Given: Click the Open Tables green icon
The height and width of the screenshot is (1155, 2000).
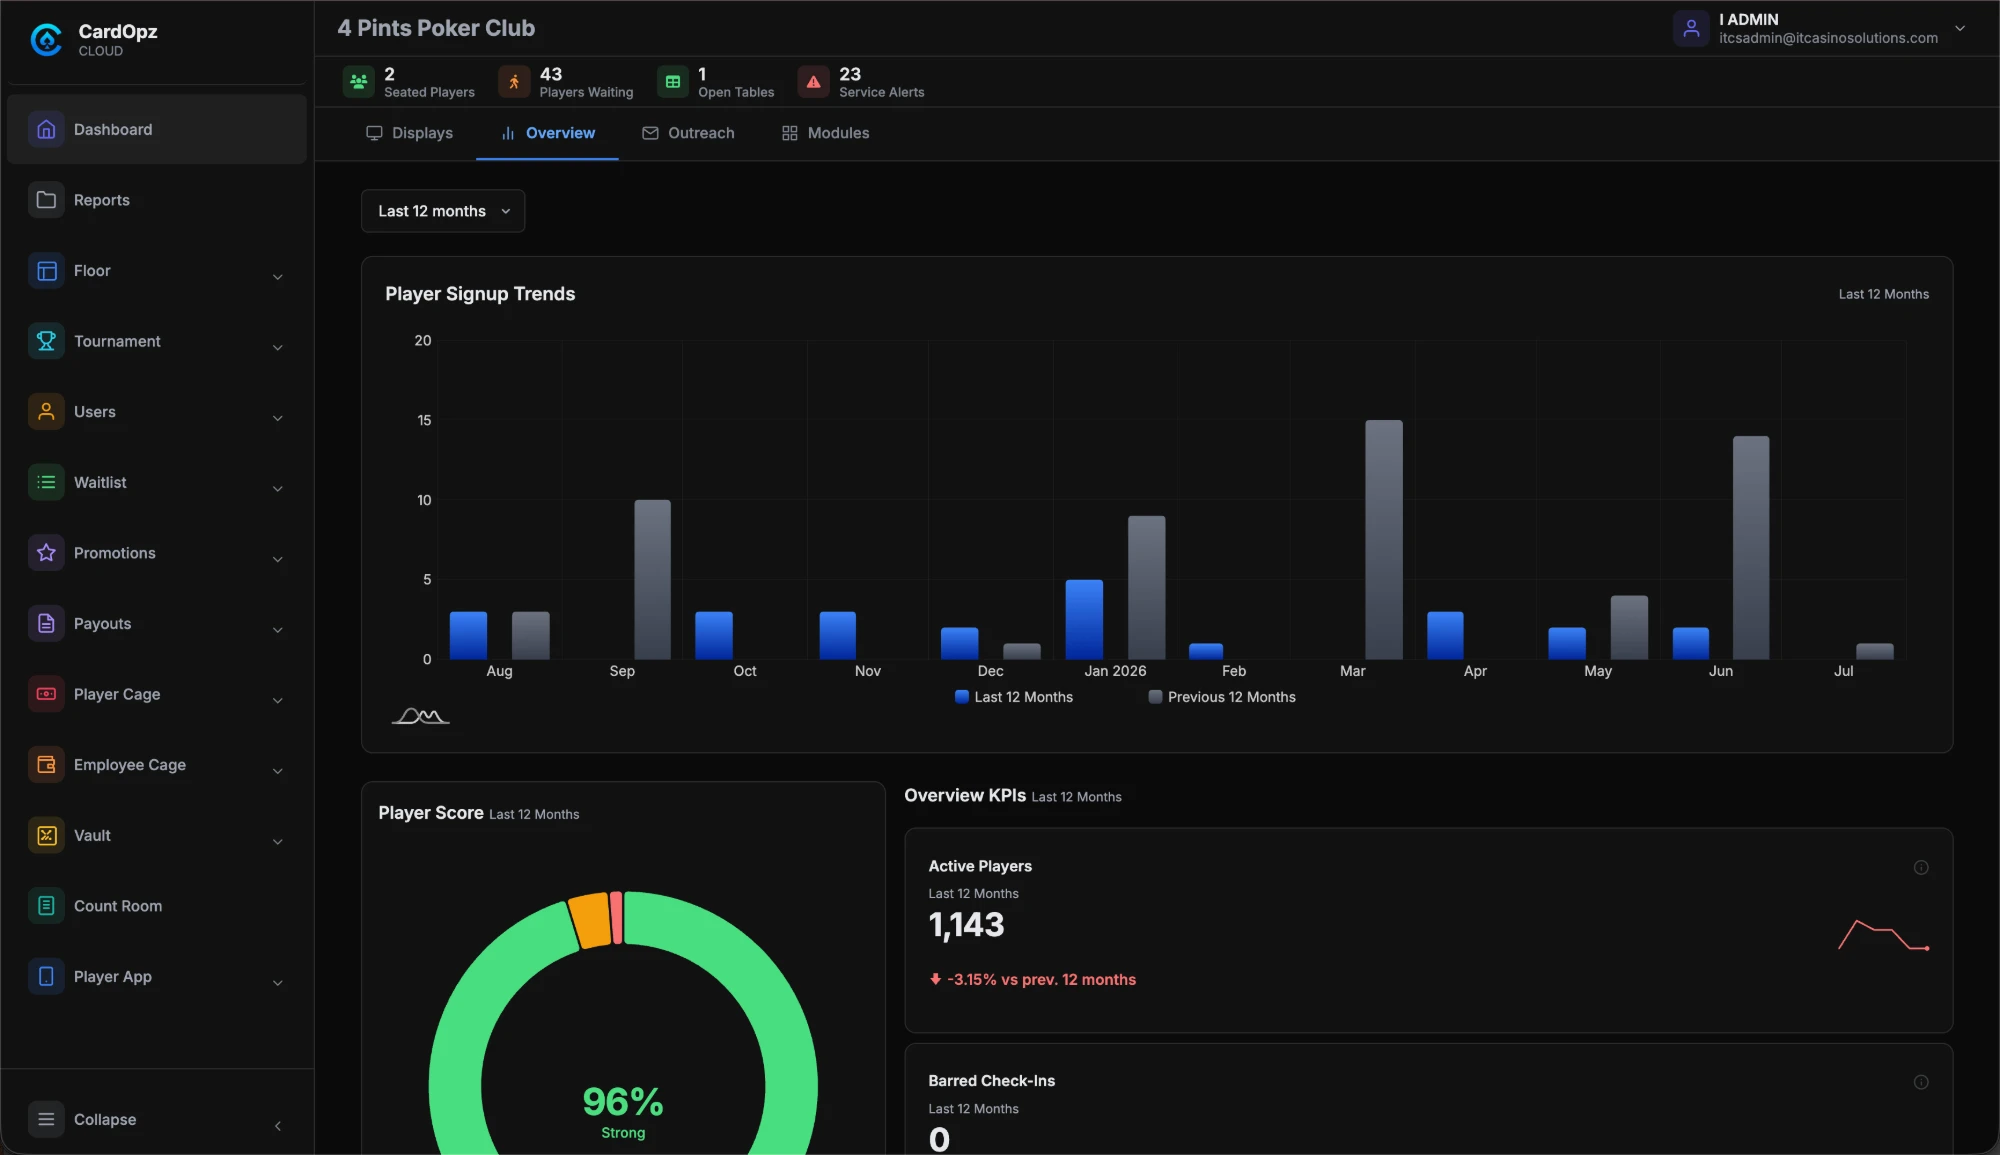Looking at the screenshot, I should 673,82.
